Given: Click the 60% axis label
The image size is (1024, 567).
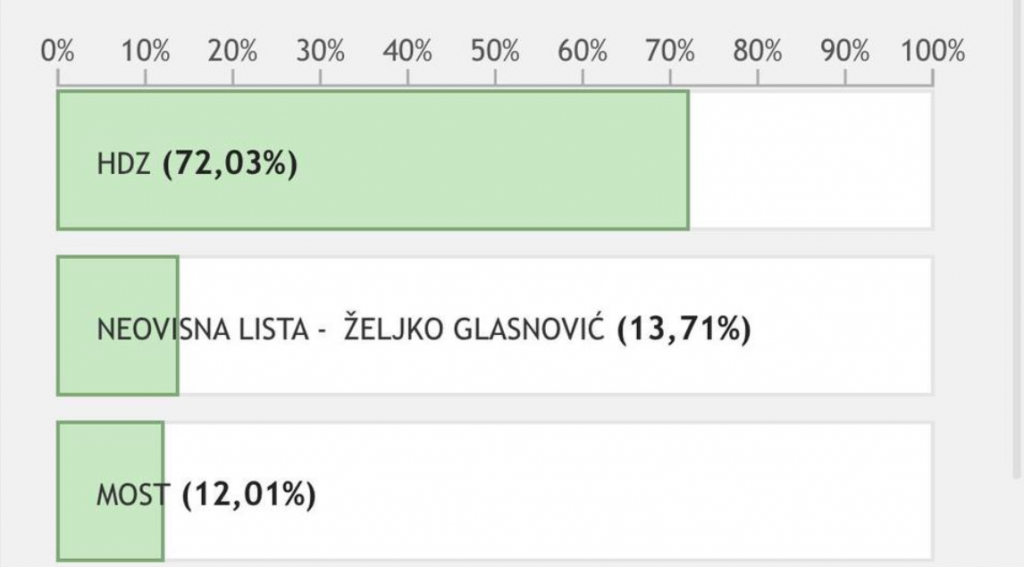Looking at the screenshot, I should (583, 51).
